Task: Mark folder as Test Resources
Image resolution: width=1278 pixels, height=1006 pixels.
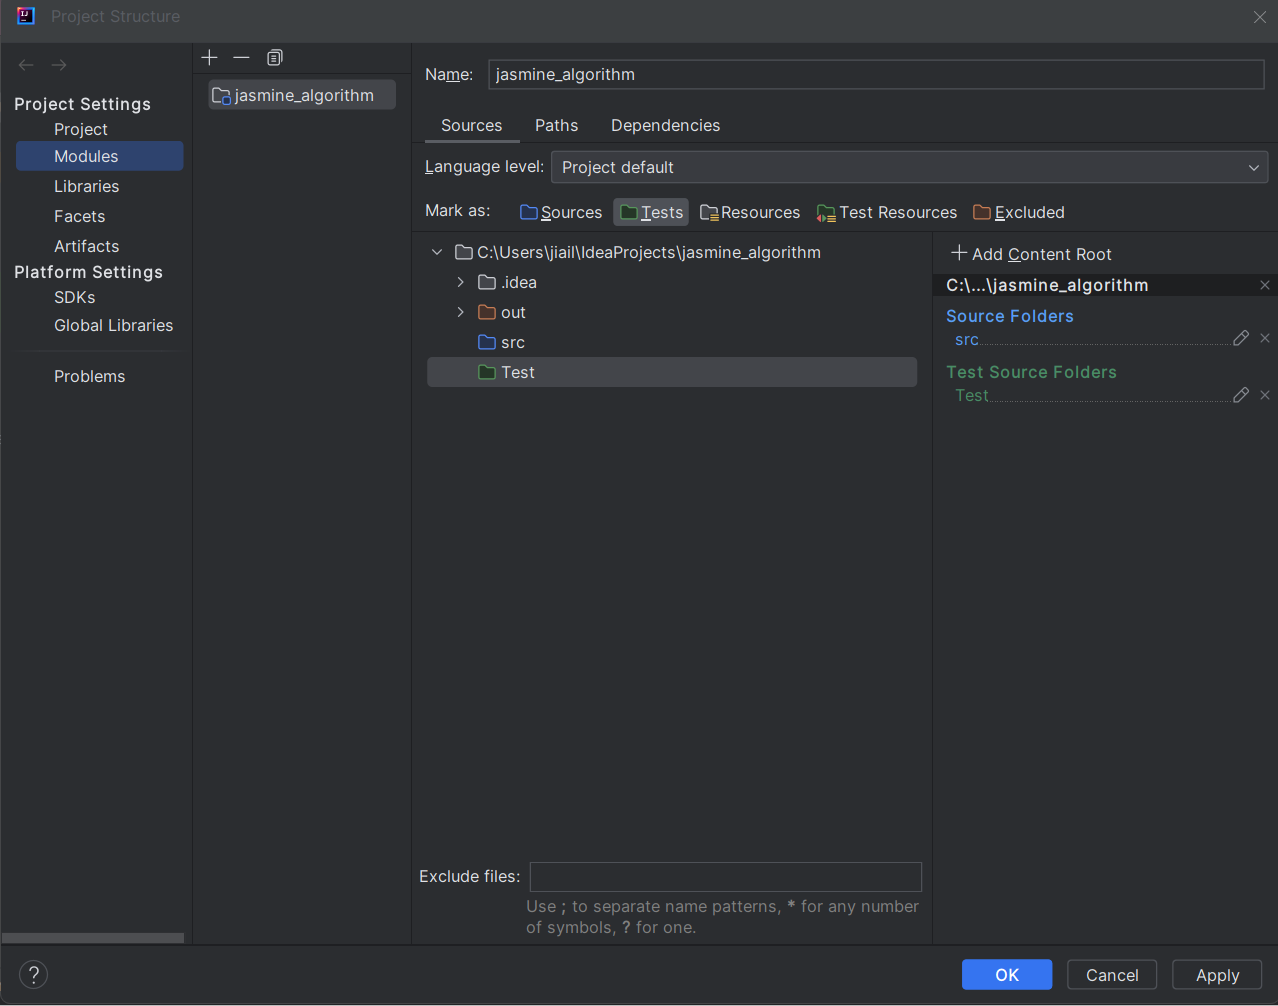Action: [x=887, y=212]
